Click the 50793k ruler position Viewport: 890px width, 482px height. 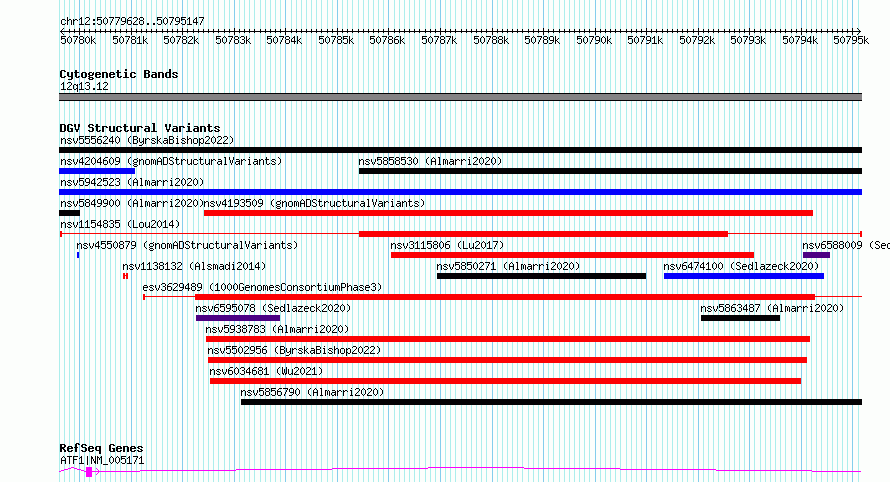click(x=748, y=40)
